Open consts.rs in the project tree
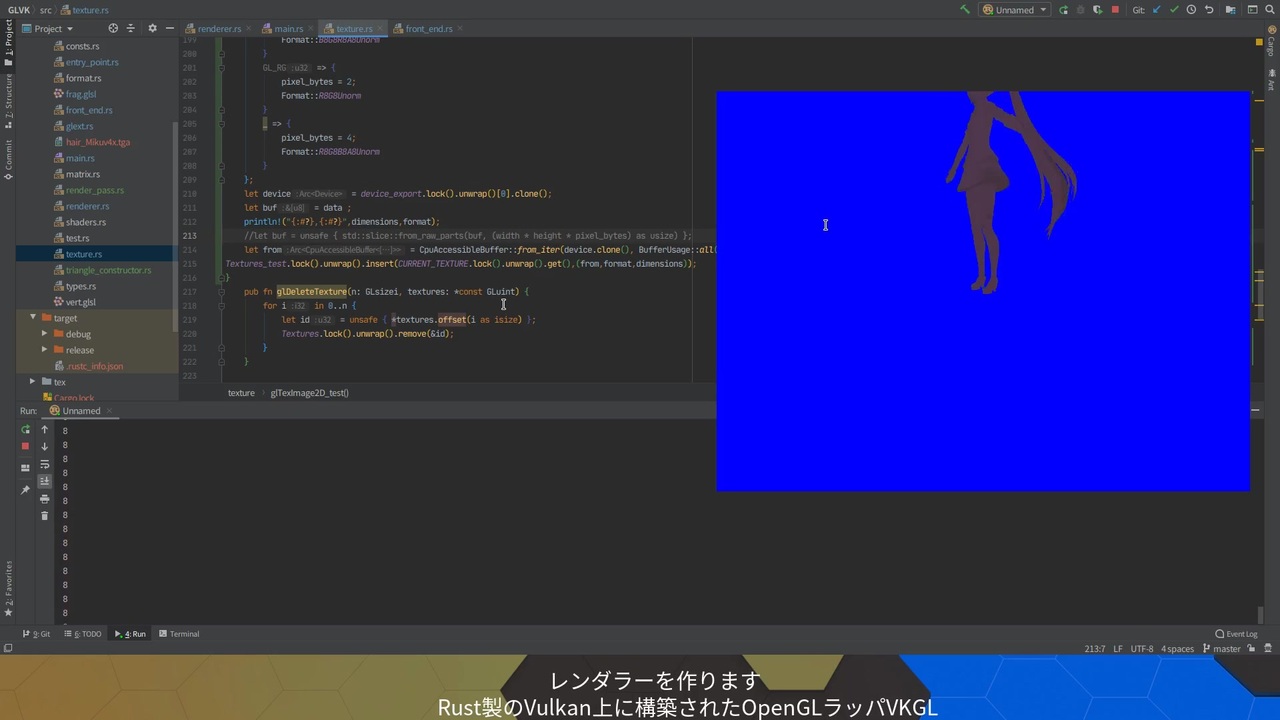 (x=82, y=46)
